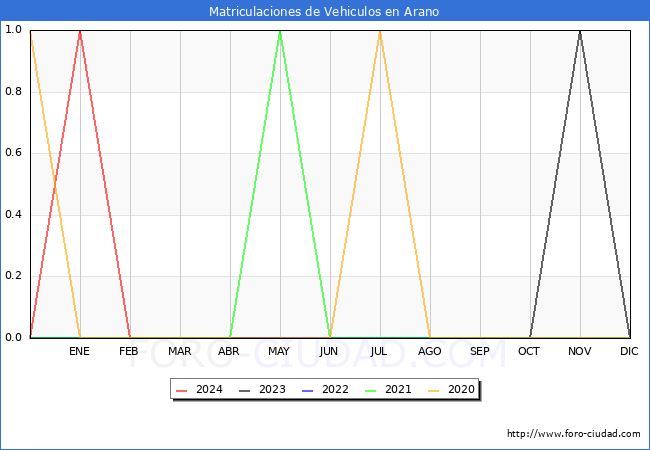Click the ENE month axis label
650x450 pixels.
coord(79,351)
